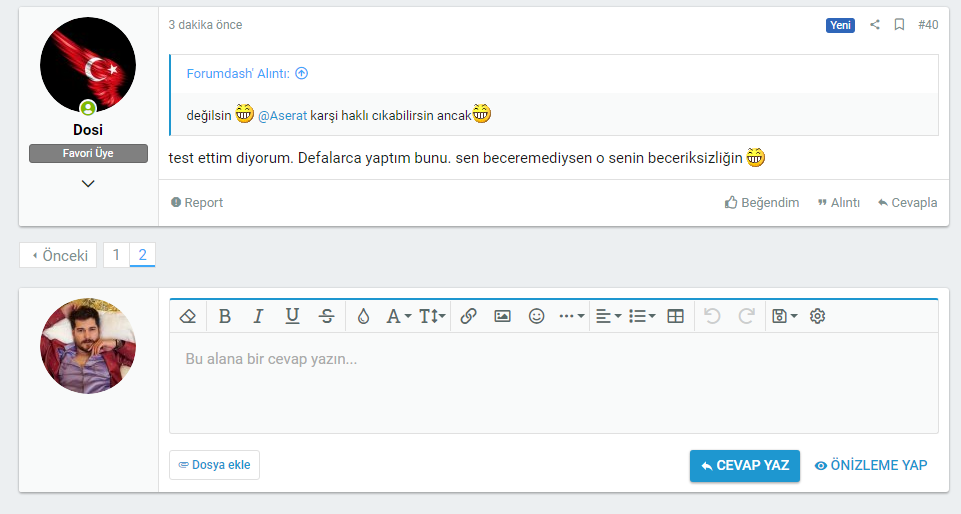Insert an image into the reply
This screenshot has width=961, height=514.
(x=502, y=316)
